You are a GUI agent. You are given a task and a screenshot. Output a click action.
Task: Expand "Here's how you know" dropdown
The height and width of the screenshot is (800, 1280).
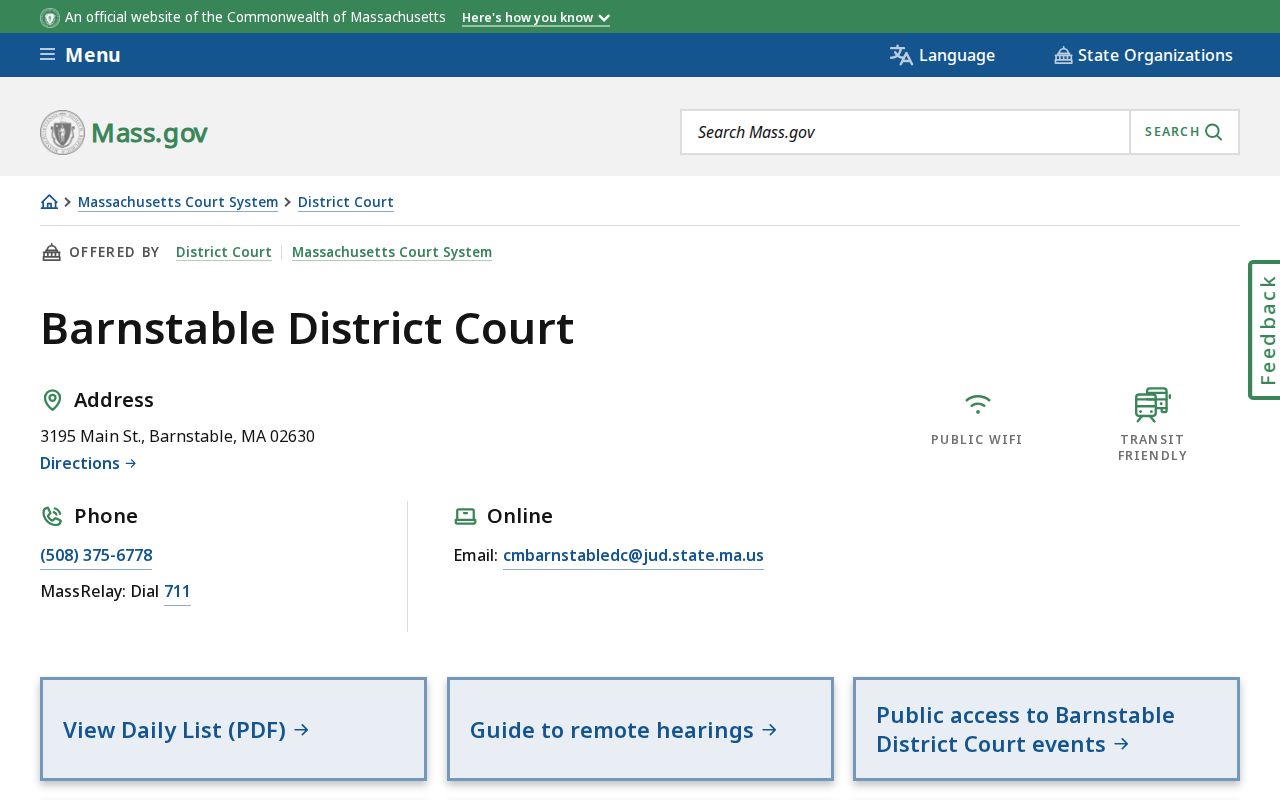click(x=536, y=17)
